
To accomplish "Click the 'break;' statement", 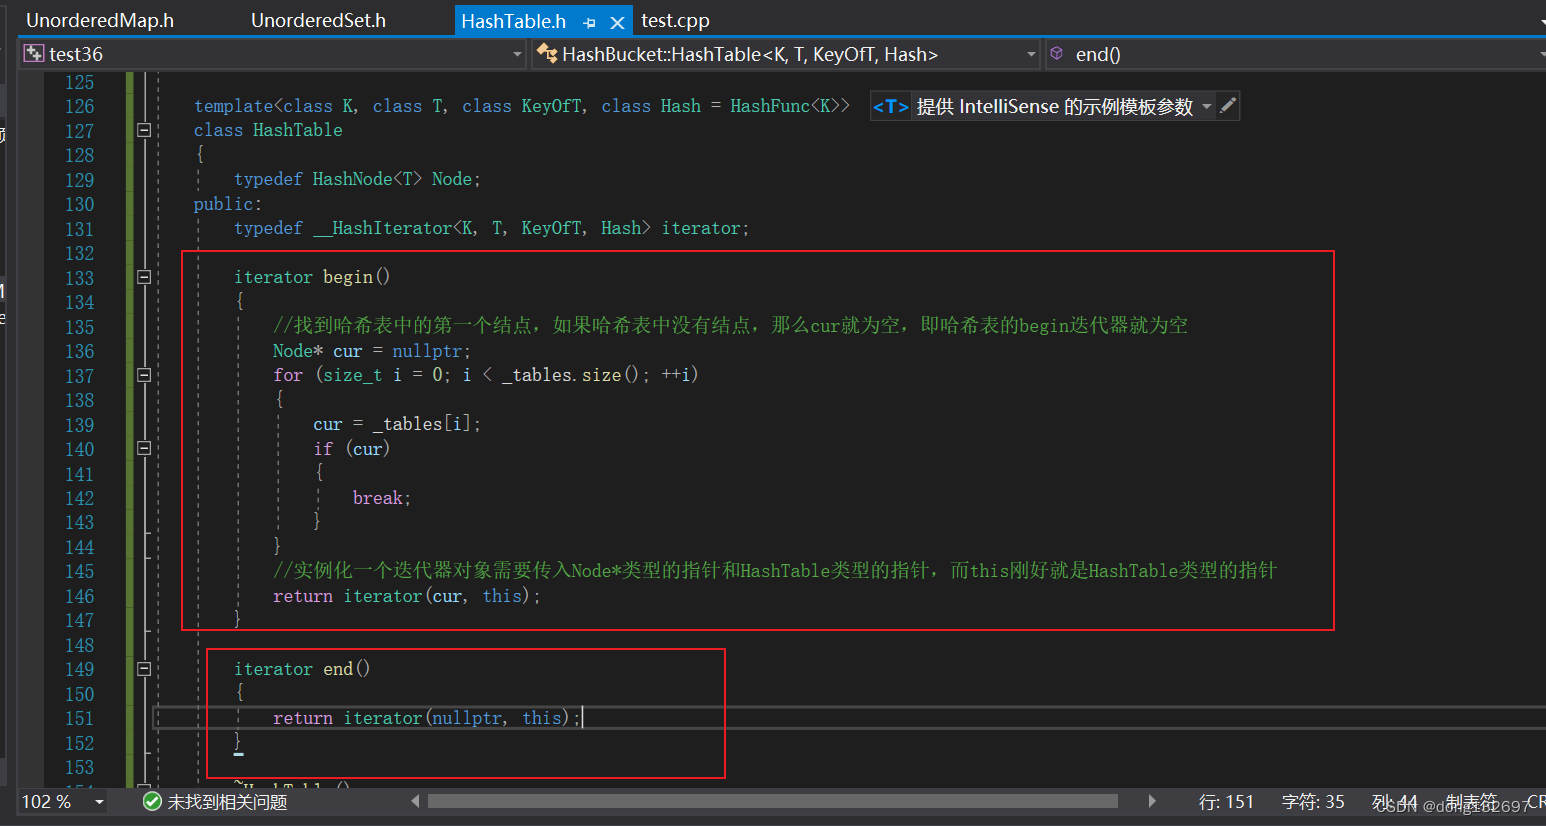I will click(x=381, y=498).
